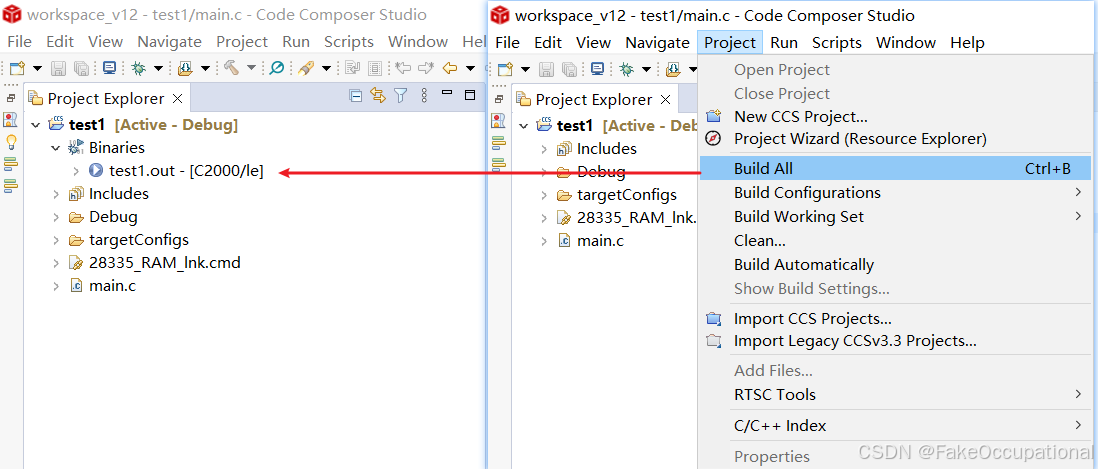Viewport: 1098px width, 469px height.
Task: Open Build Configurations submenu
Action: click(895, 192)
